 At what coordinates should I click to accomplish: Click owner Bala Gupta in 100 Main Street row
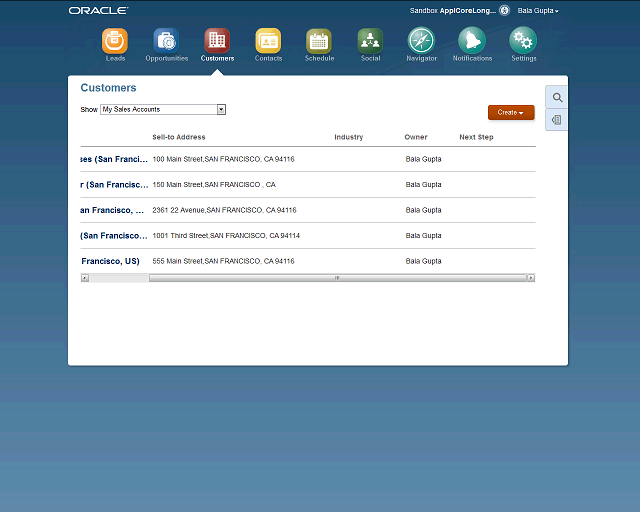tap(423, 159)
